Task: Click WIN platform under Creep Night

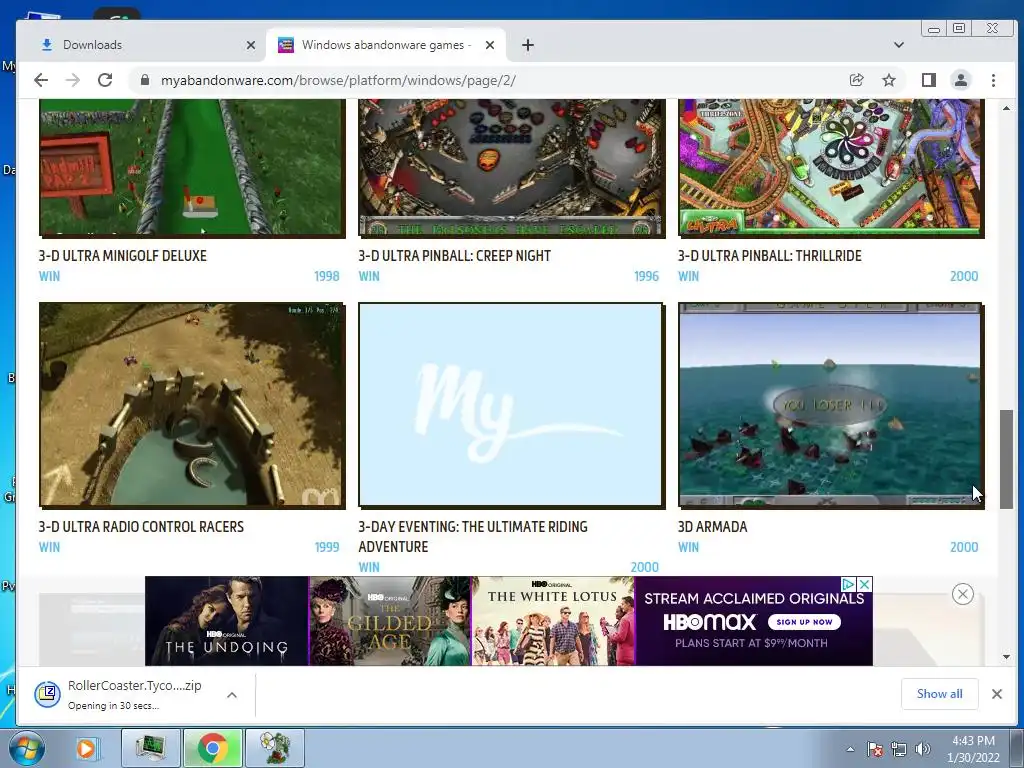Action: click(x=369, y=276)
